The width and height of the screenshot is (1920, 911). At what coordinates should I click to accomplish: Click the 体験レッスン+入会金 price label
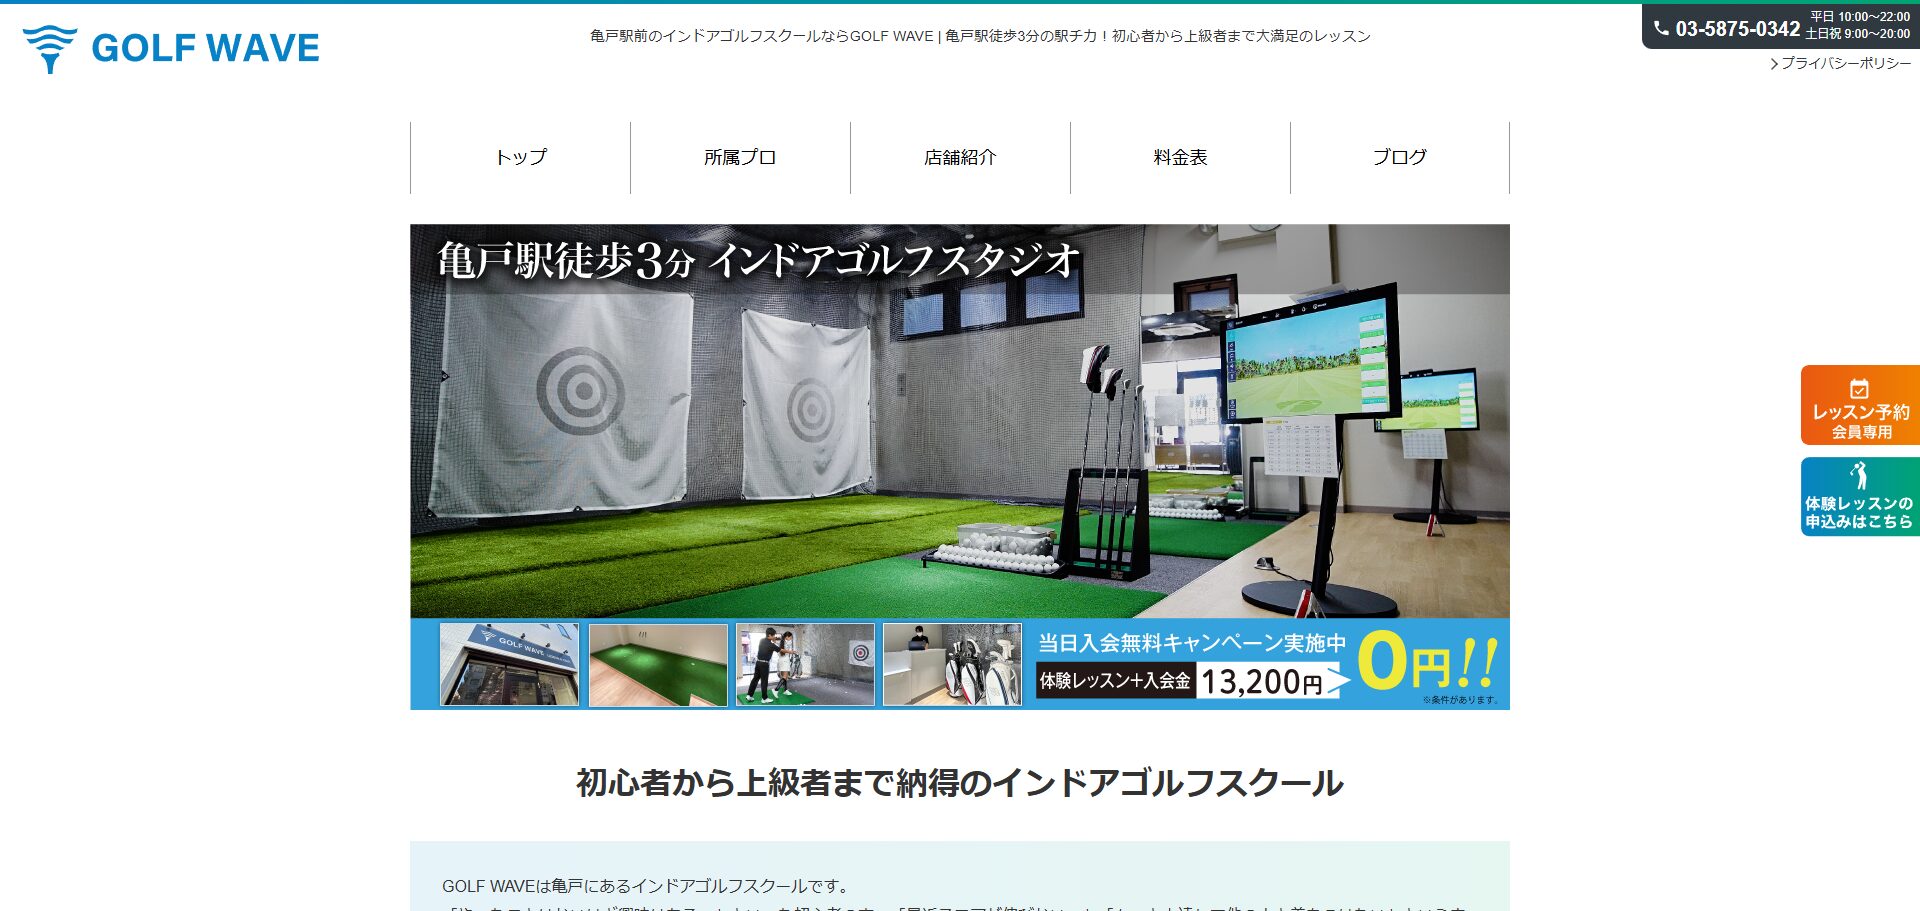point(1114,681)
